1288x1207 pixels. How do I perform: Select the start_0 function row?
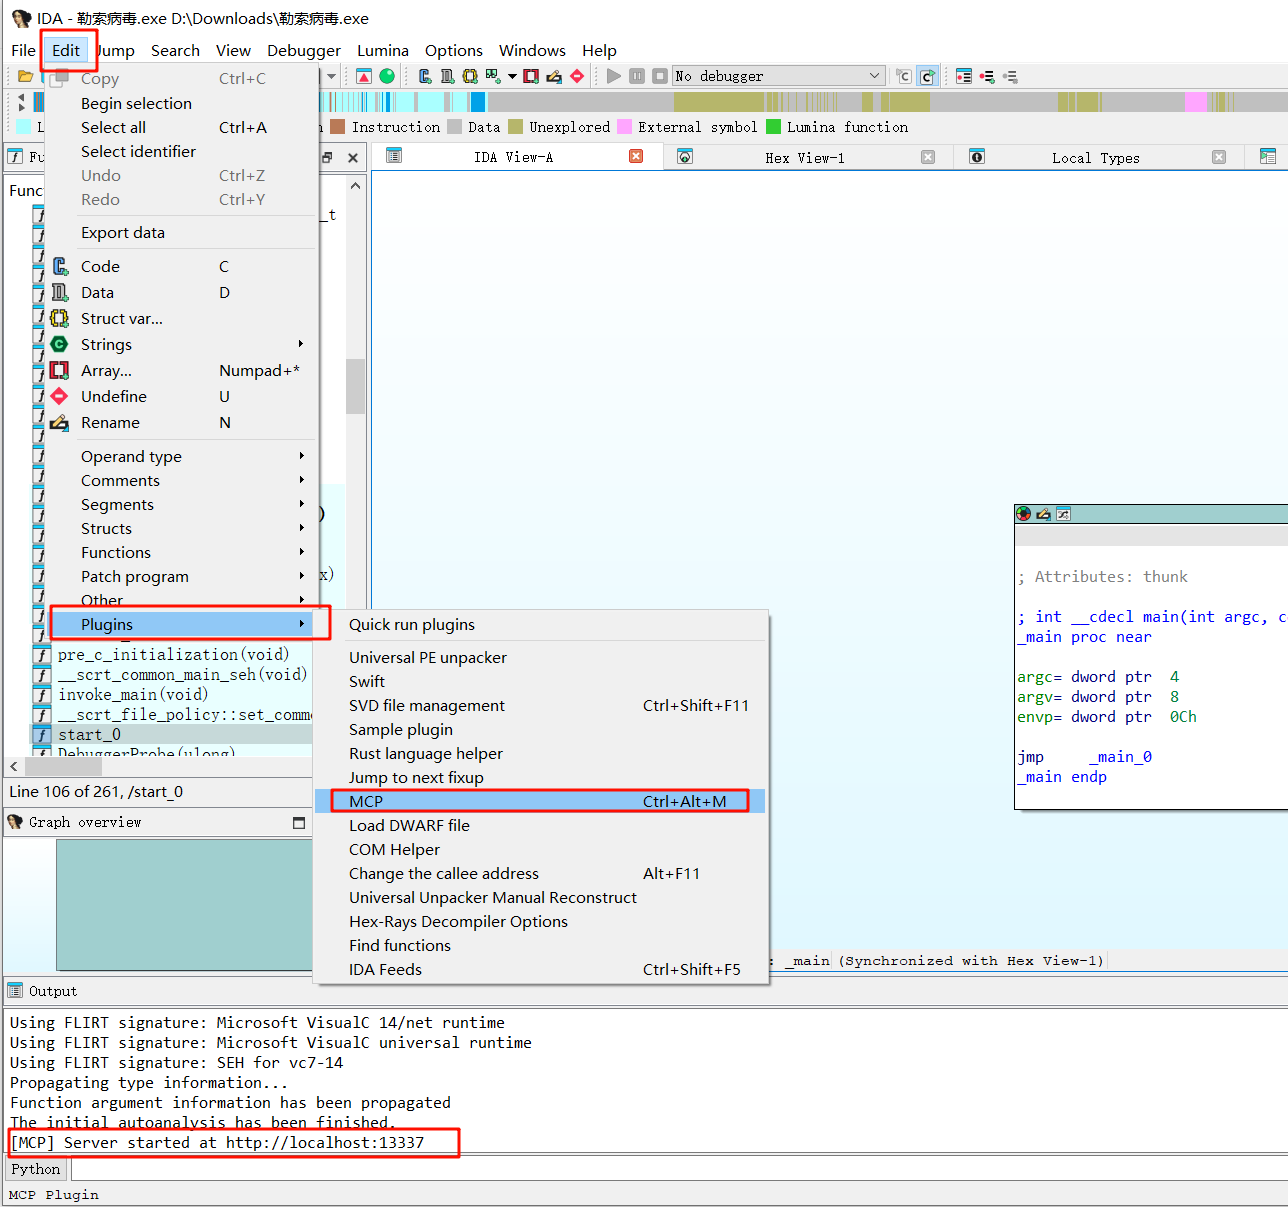pos(172,734)
